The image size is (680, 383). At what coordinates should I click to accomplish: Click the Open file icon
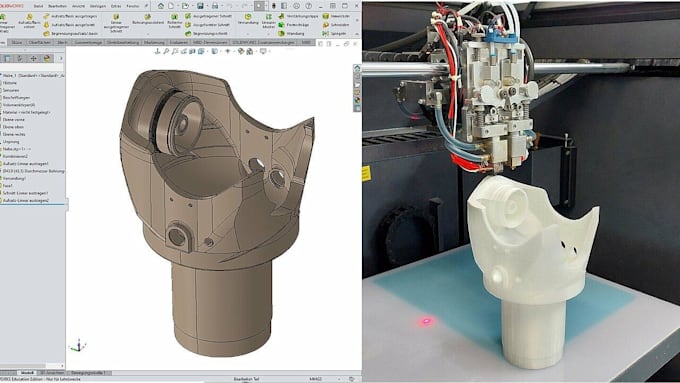tap(185, 6)
